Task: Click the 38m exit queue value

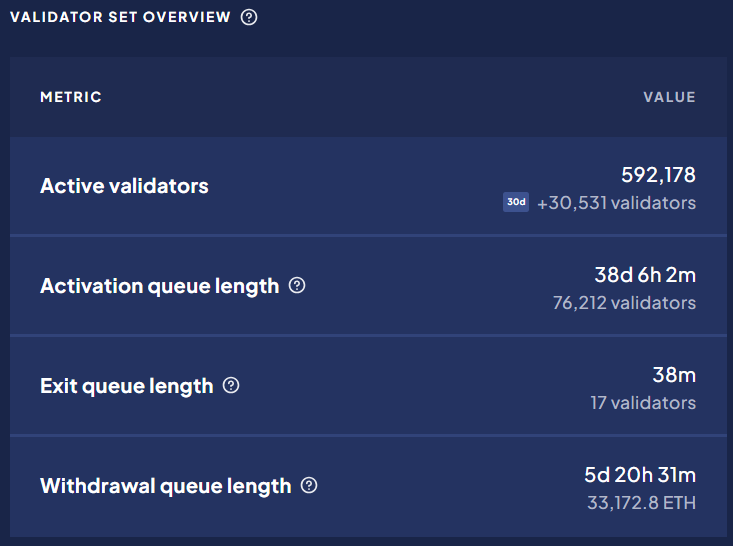Action: tap(674, 375)
